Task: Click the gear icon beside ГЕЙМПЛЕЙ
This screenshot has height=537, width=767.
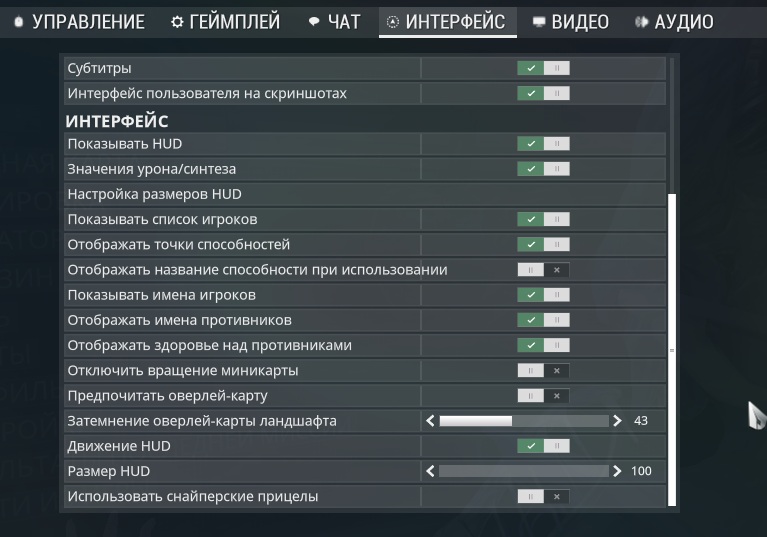Action: 177,22
